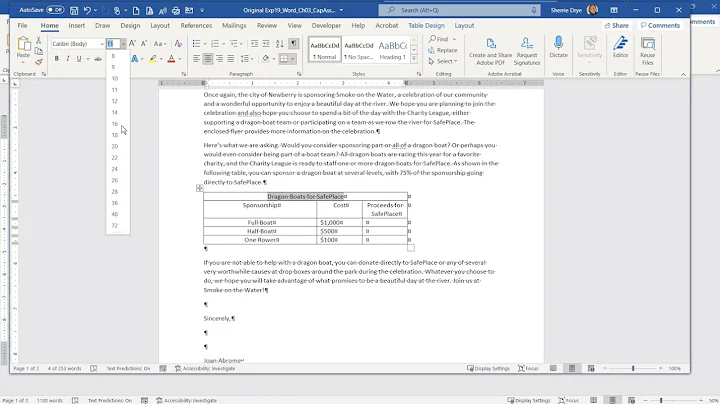Expand the Styles gallery
Screen dimensions: 720x404
[414, 59]
